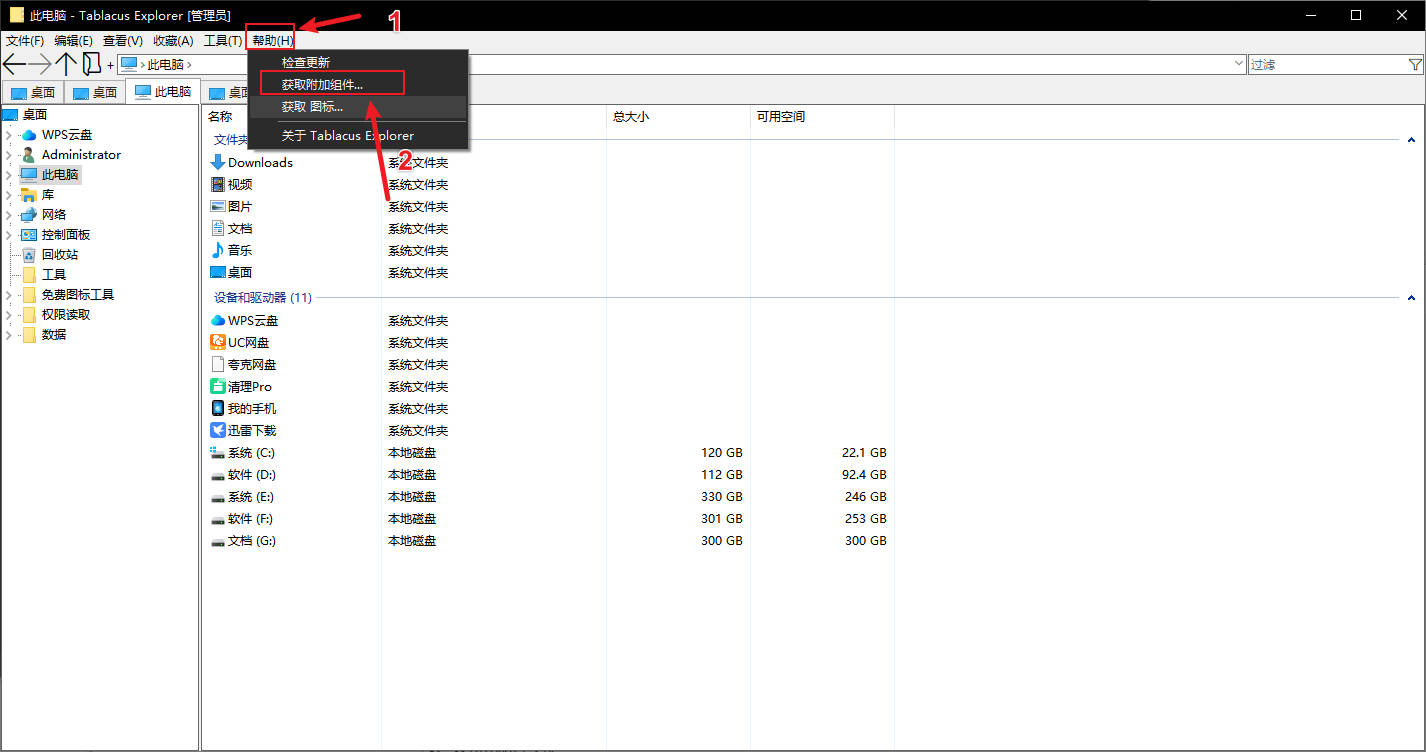Screen dimensions: 1426x752
Task: Click the Back navigation arrow
Action: 14,64
